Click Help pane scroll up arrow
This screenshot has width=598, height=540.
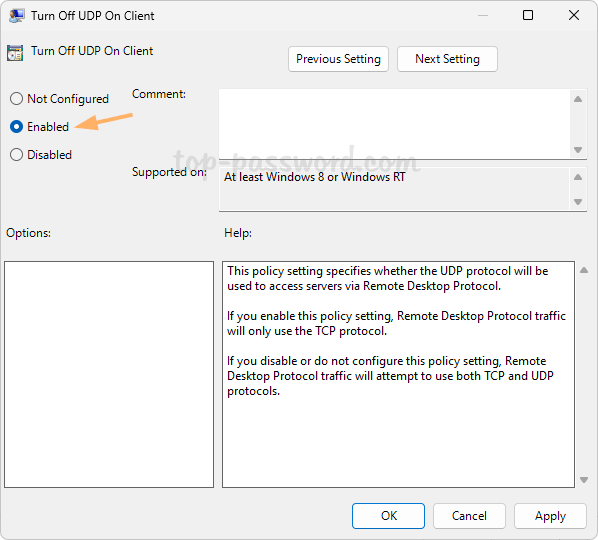584,270
